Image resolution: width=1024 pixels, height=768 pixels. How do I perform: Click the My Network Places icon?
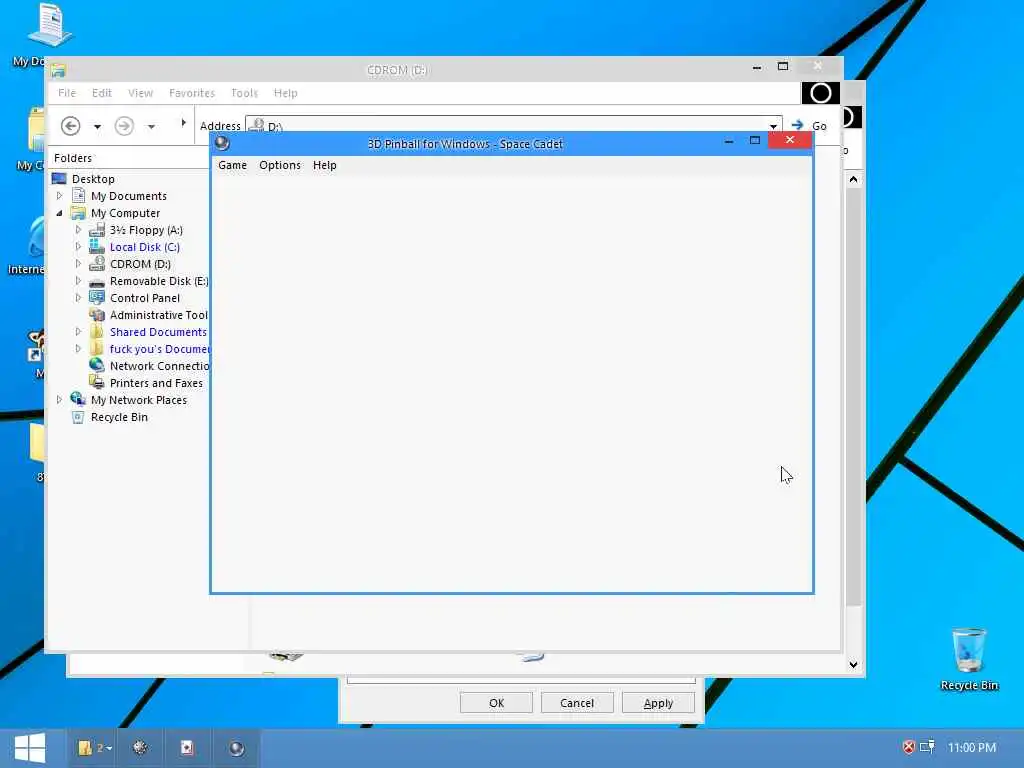[x=78, y=399]
